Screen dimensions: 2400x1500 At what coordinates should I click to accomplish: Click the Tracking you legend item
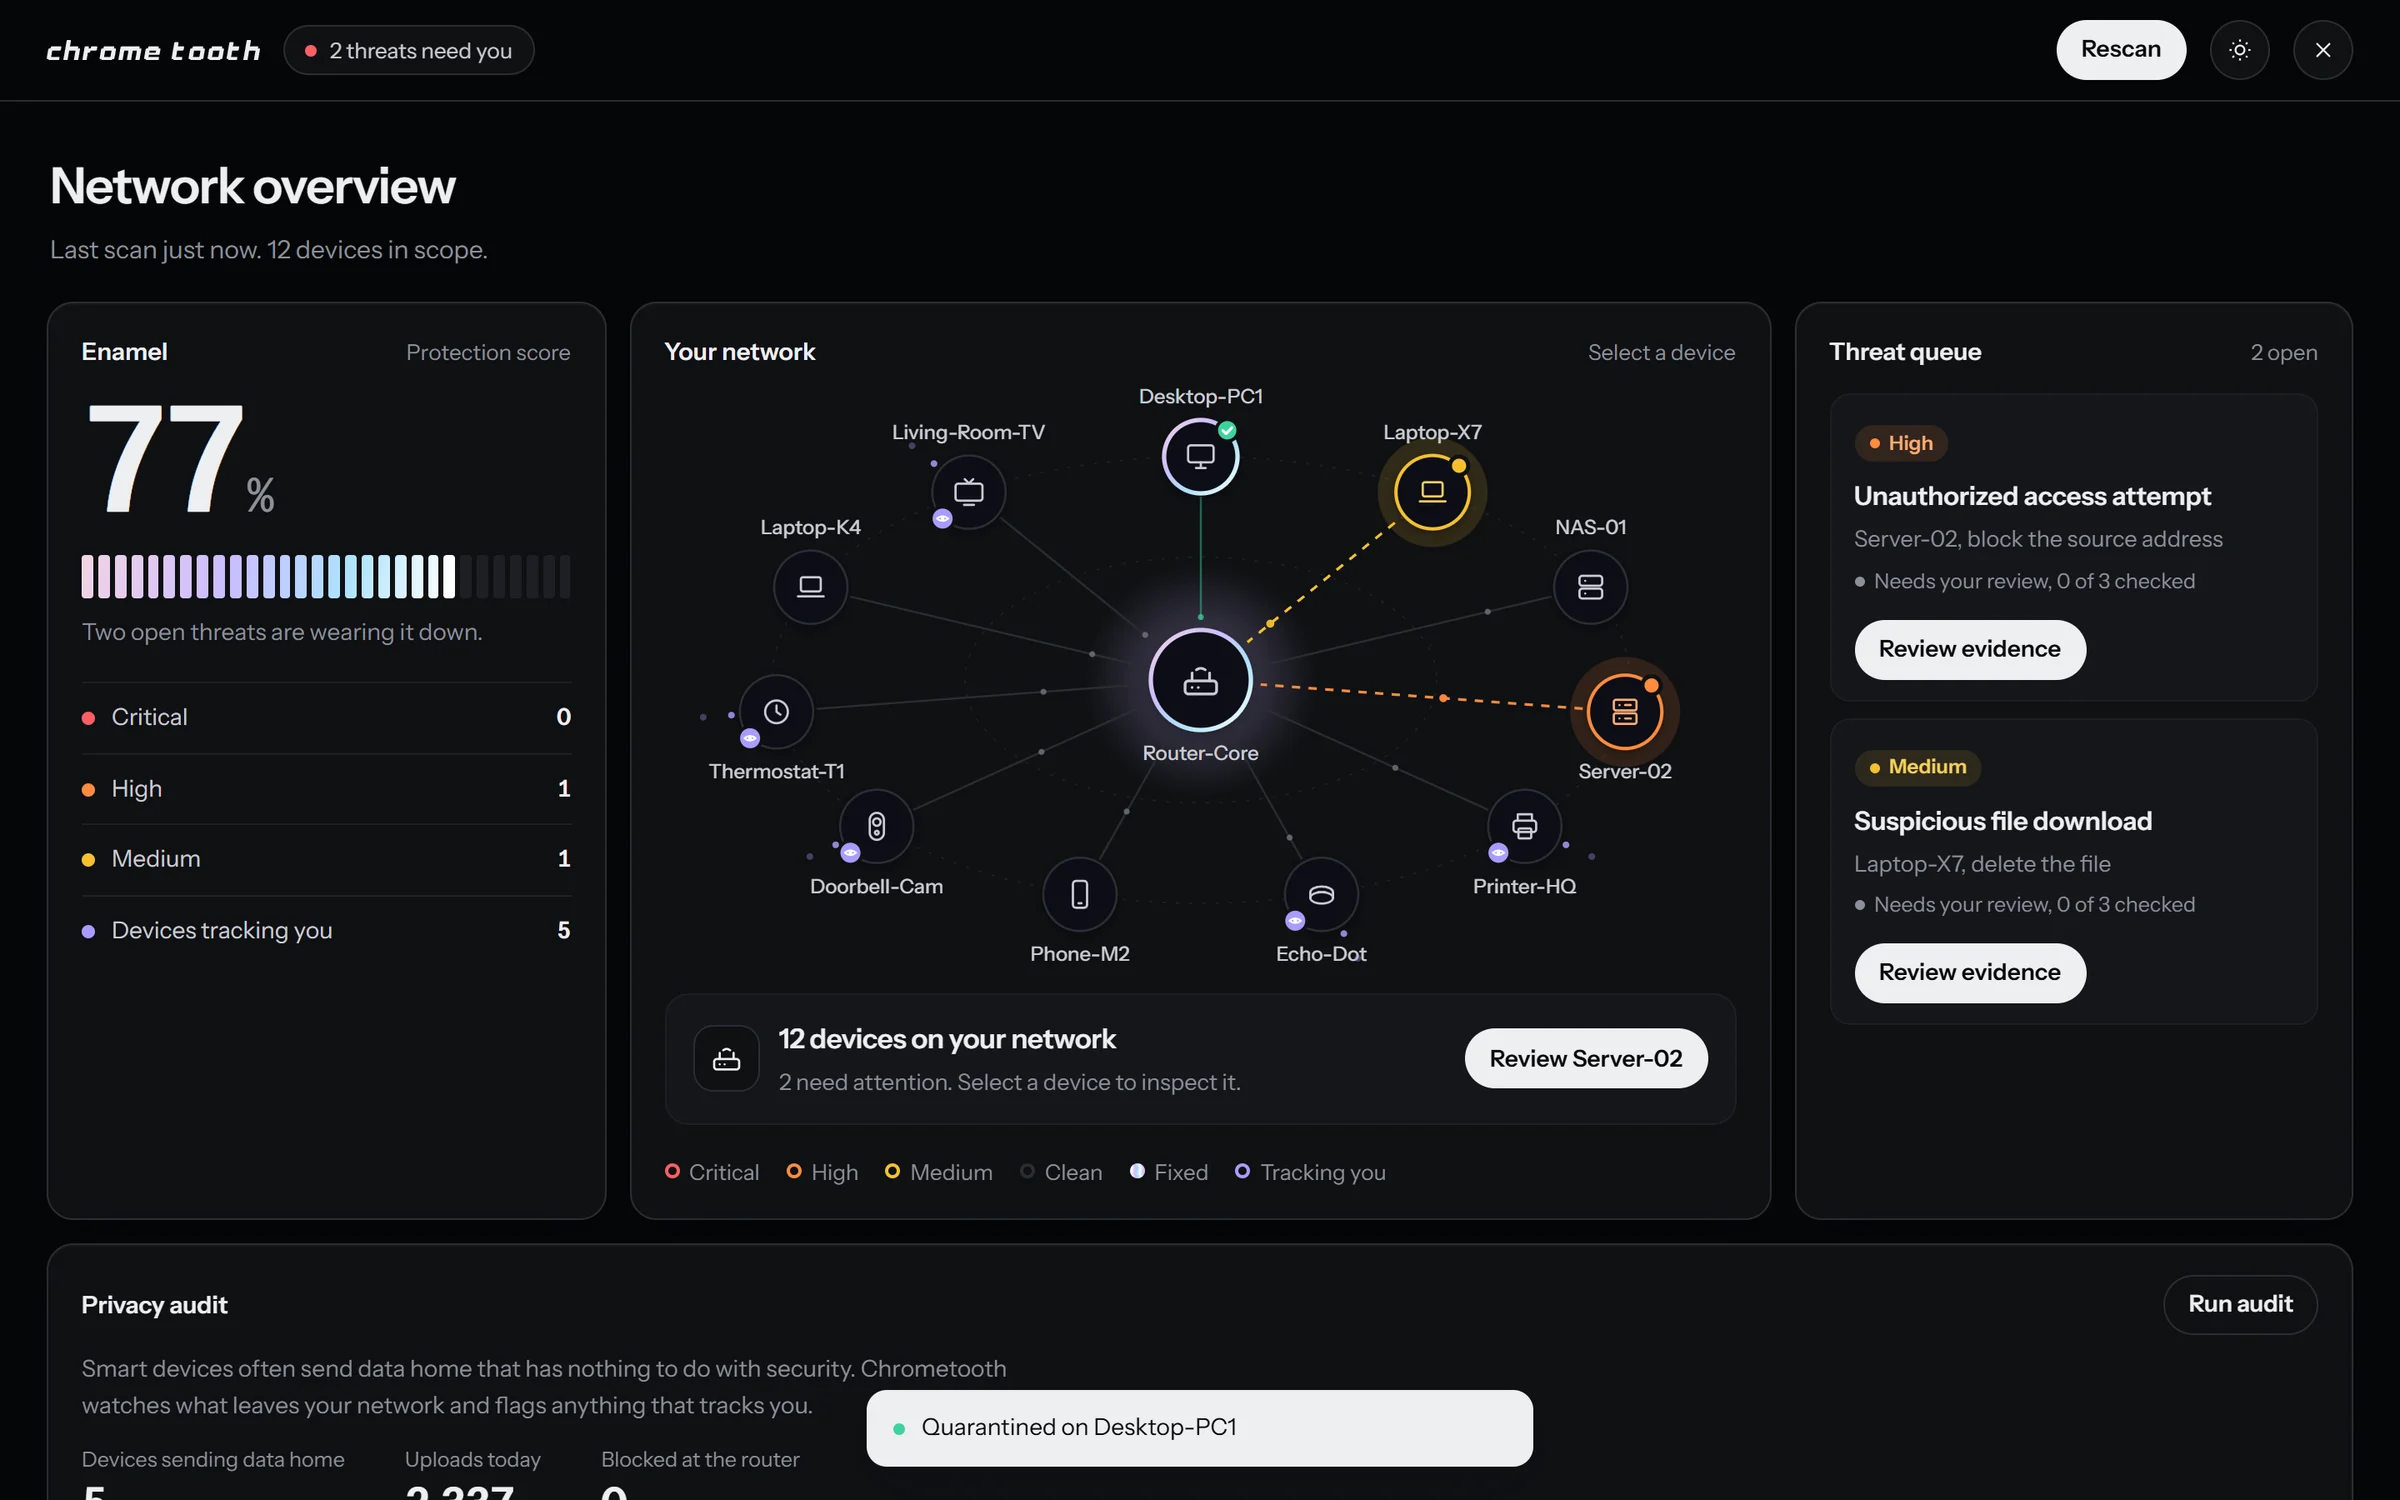[x=1310, y=1172]
